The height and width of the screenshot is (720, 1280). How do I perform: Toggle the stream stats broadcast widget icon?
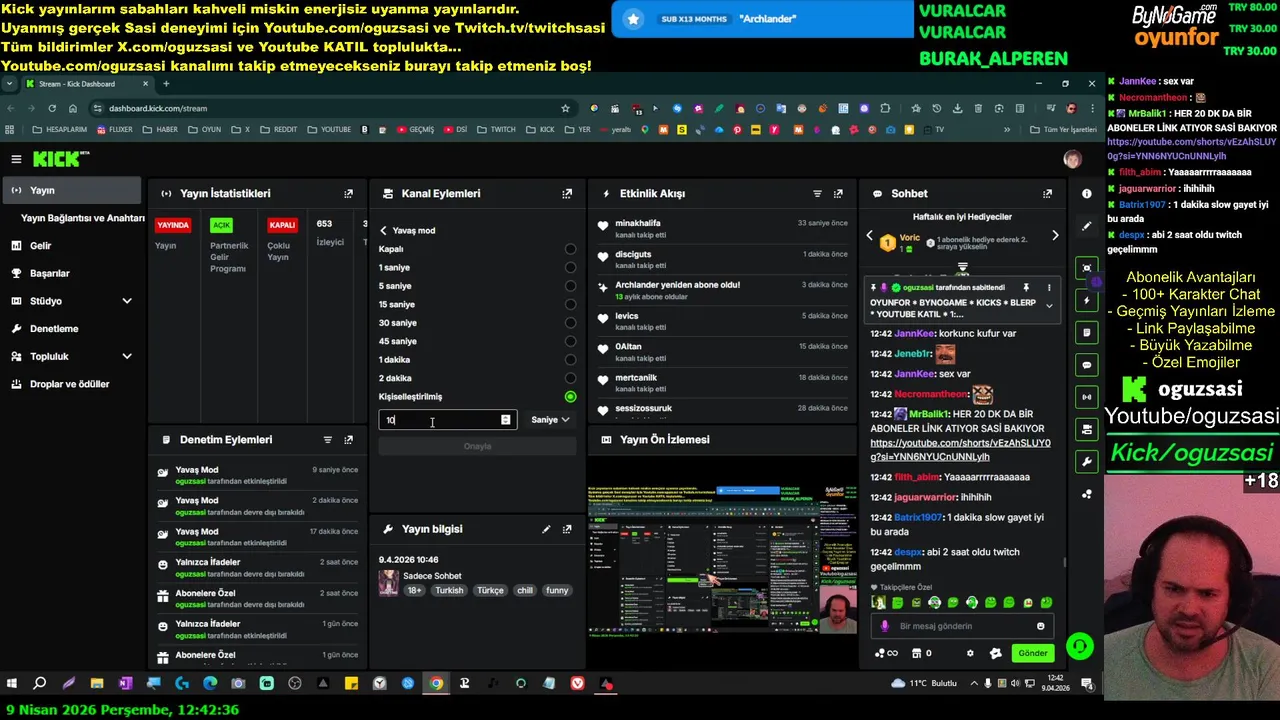coord(1087,397)
